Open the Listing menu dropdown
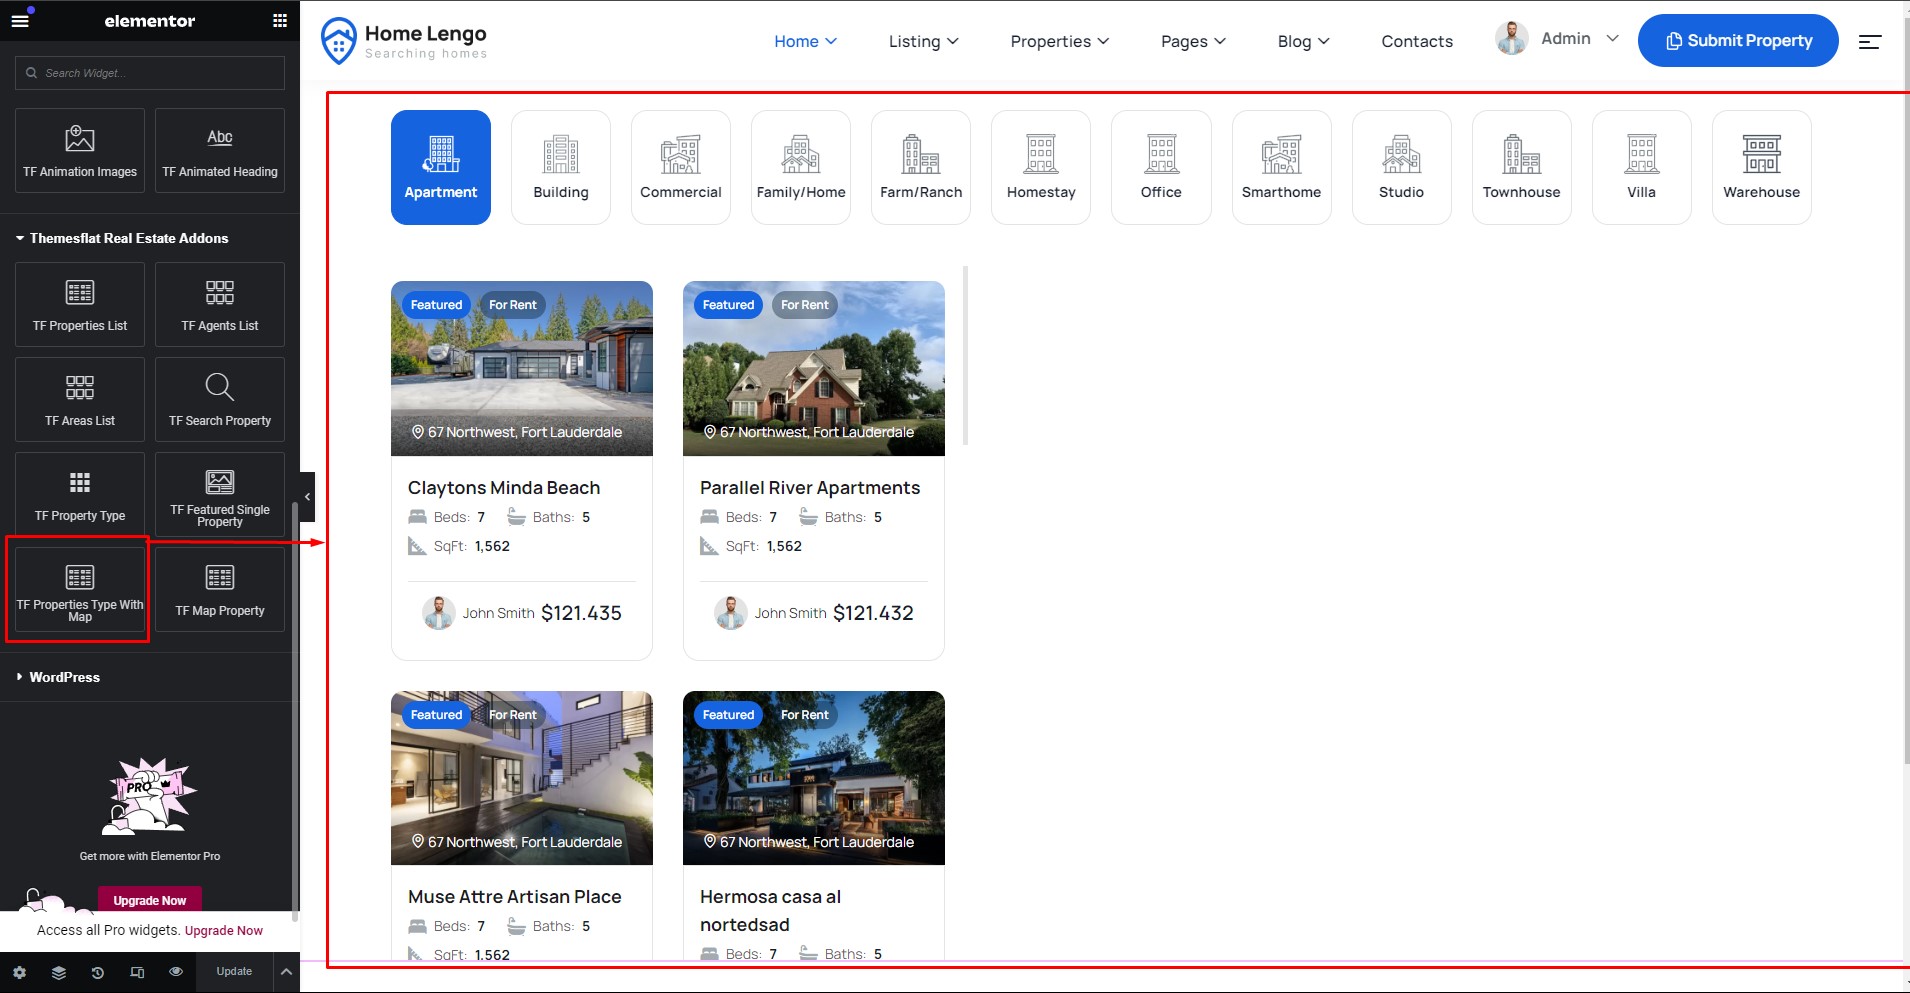 [923, 41]
